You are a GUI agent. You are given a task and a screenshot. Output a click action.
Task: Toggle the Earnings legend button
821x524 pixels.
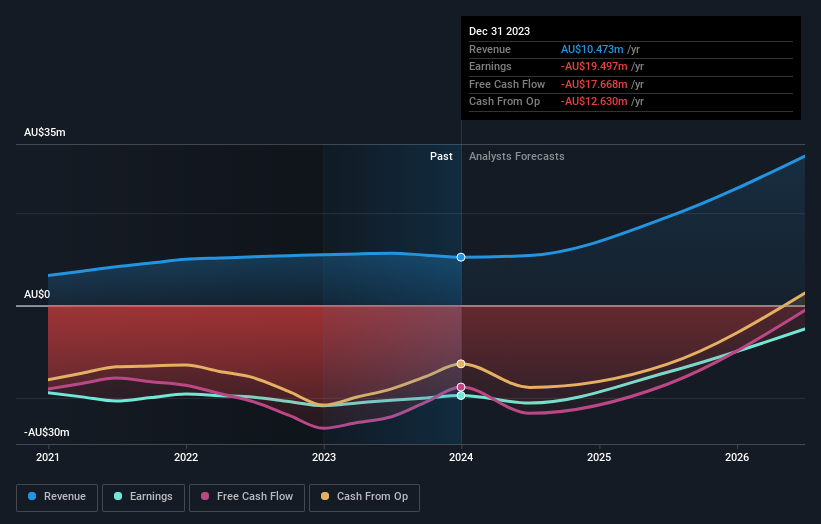point(143,497)
